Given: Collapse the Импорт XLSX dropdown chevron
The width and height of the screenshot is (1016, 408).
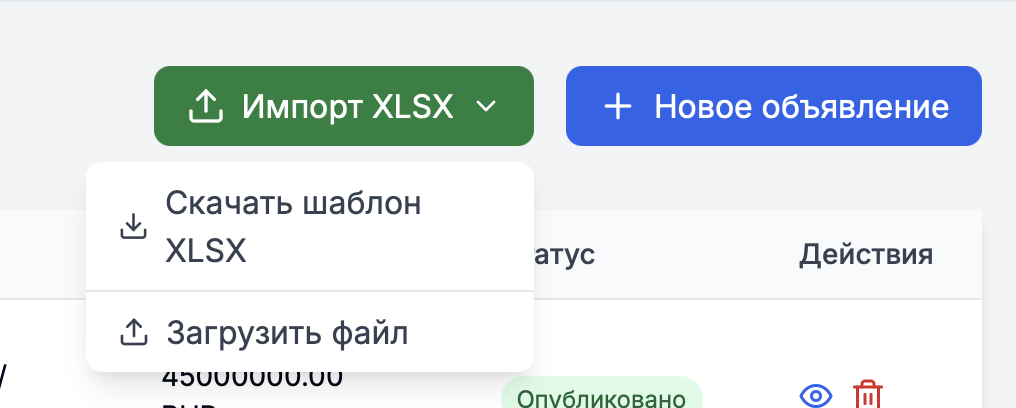Looking at the screenshot, I should click(x=486, y=106).
